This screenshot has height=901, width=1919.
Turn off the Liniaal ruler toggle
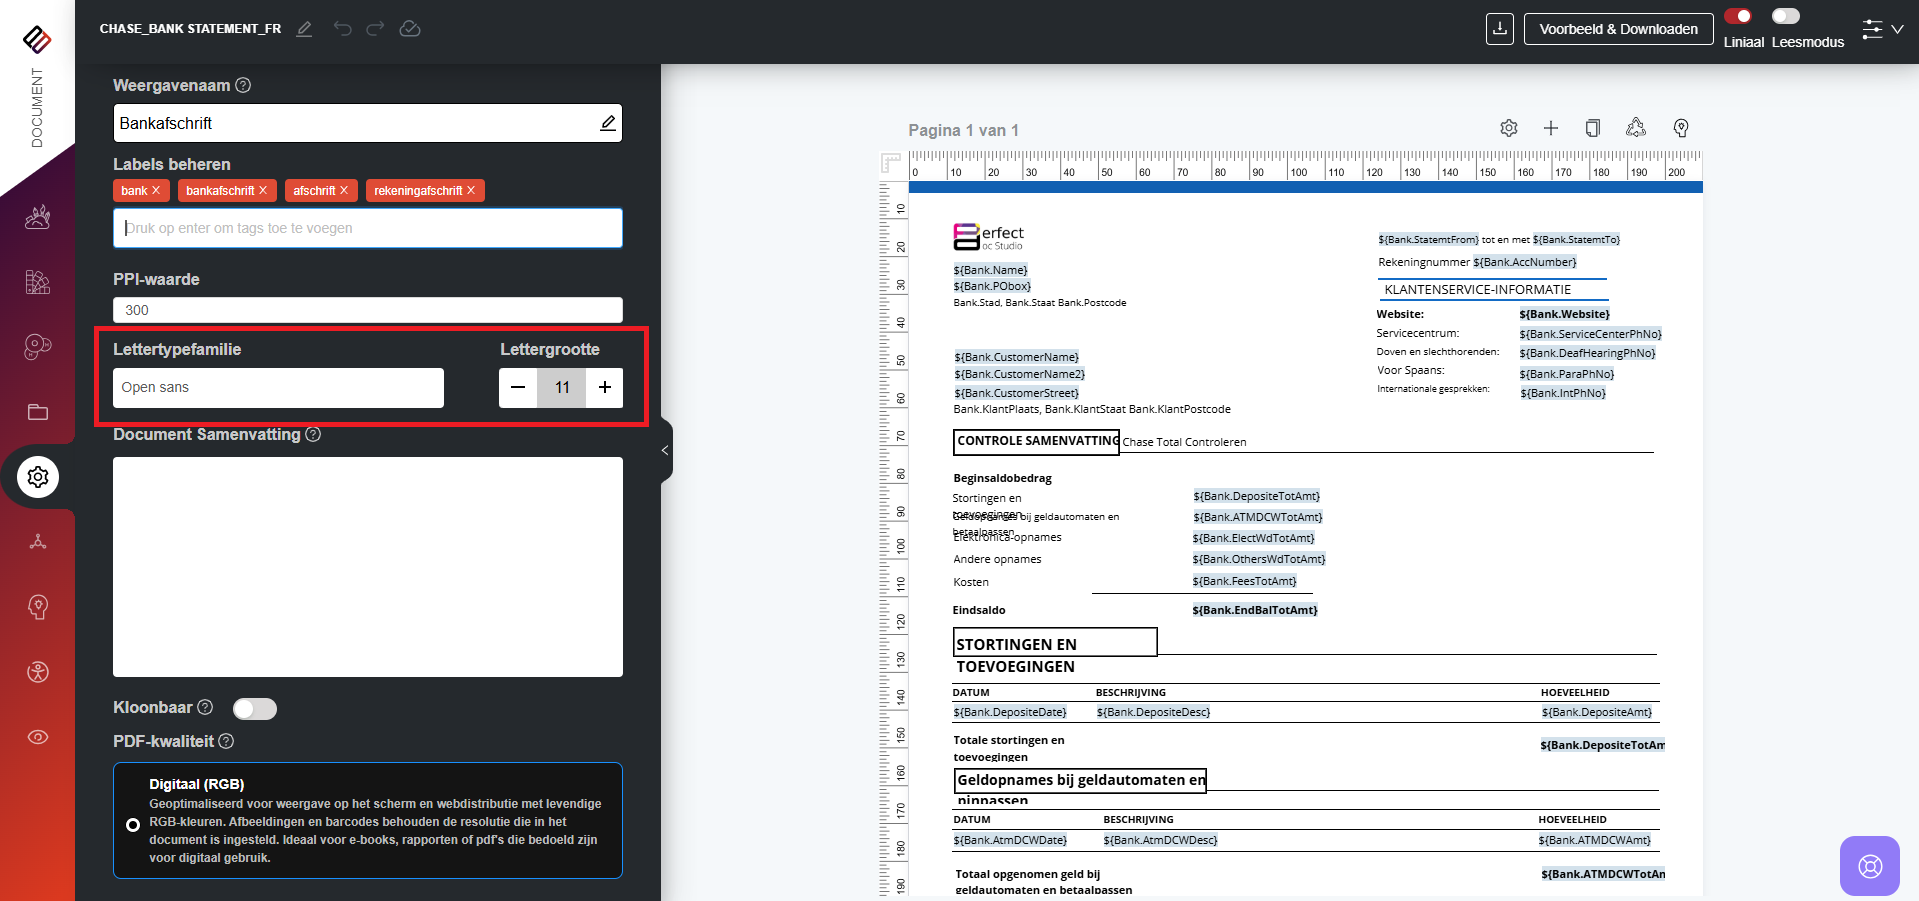(1738, 16)
